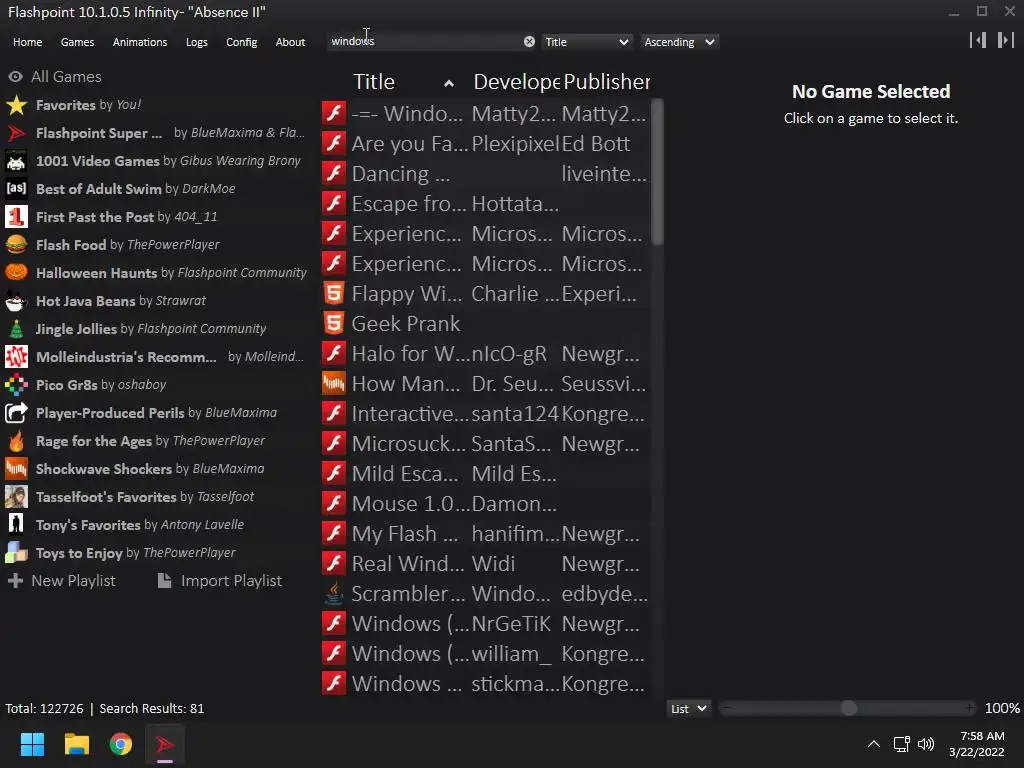Select the Flash Food burger icon
The width and height of the screenshot is (1024, 768).
16,245
